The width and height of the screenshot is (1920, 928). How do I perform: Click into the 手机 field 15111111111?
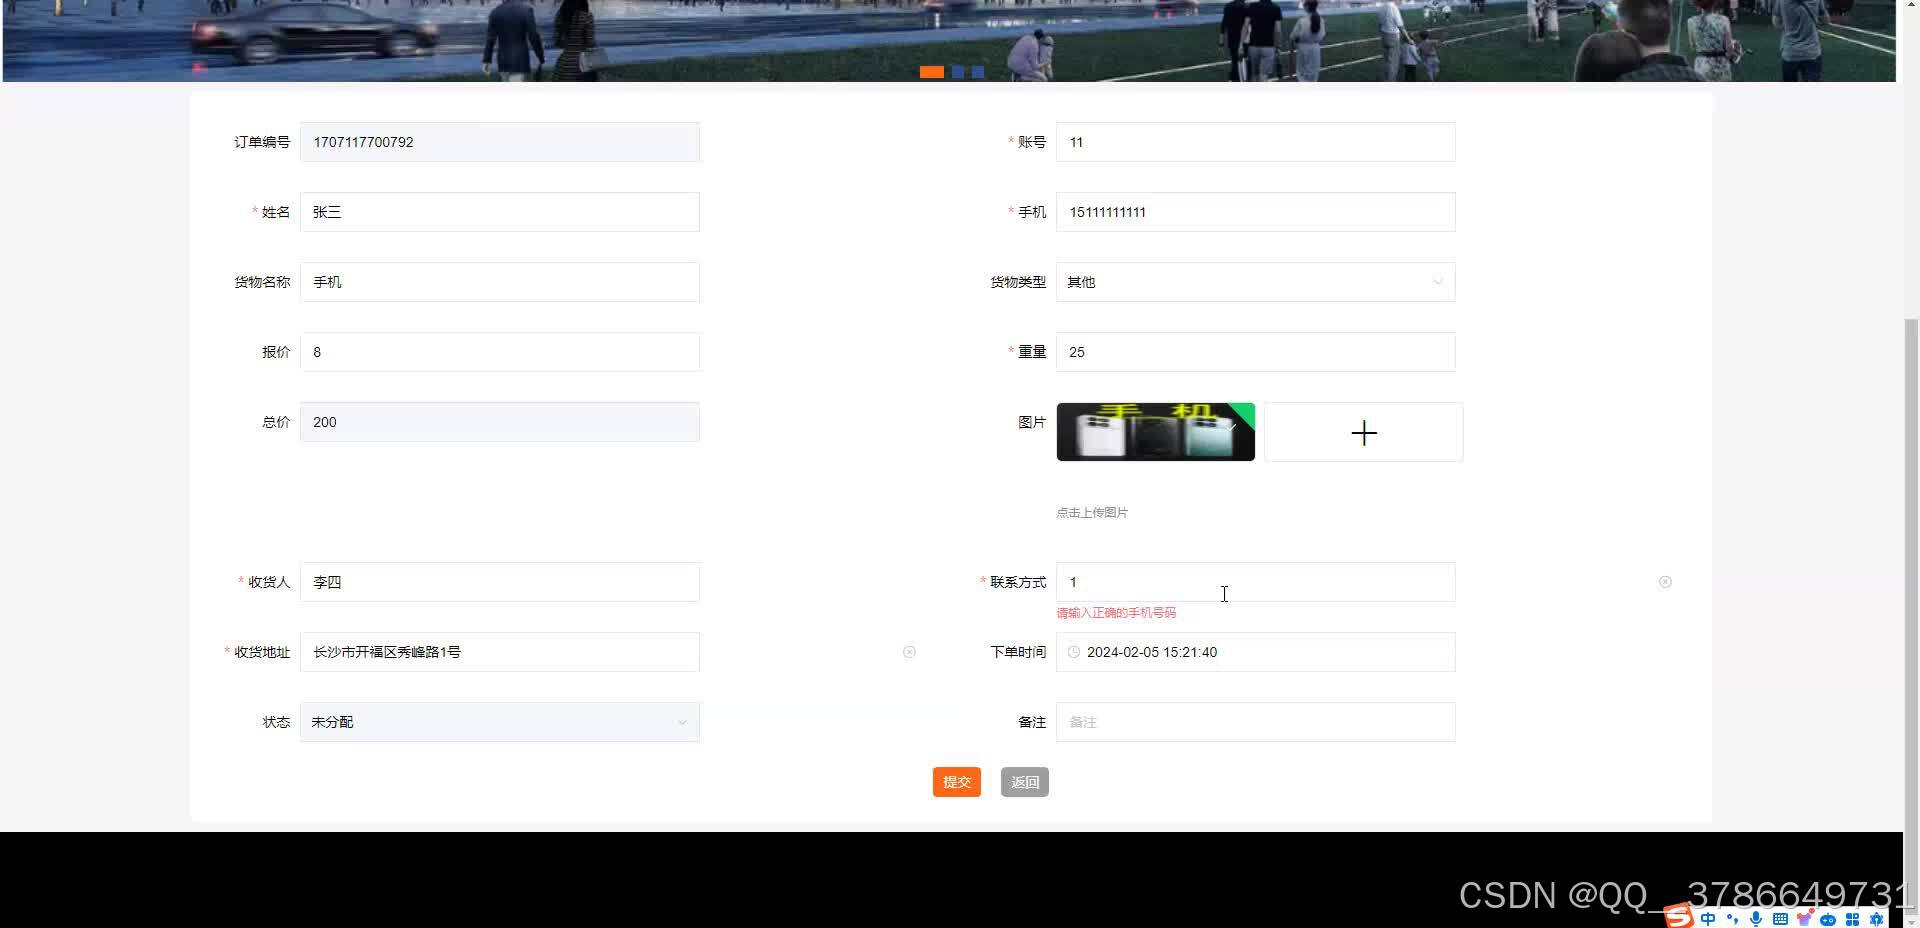pyautogui.click(x=1256, y=212)
